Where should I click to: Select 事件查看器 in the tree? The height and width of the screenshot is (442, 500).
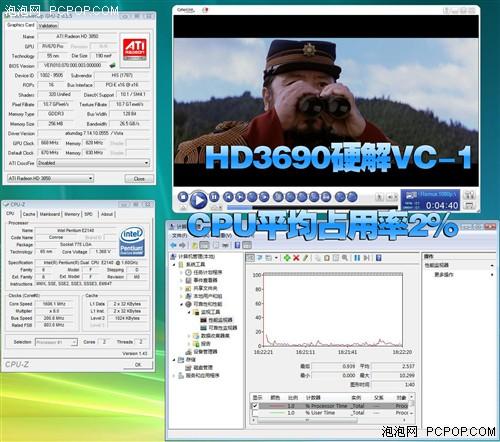click(205, 280)
